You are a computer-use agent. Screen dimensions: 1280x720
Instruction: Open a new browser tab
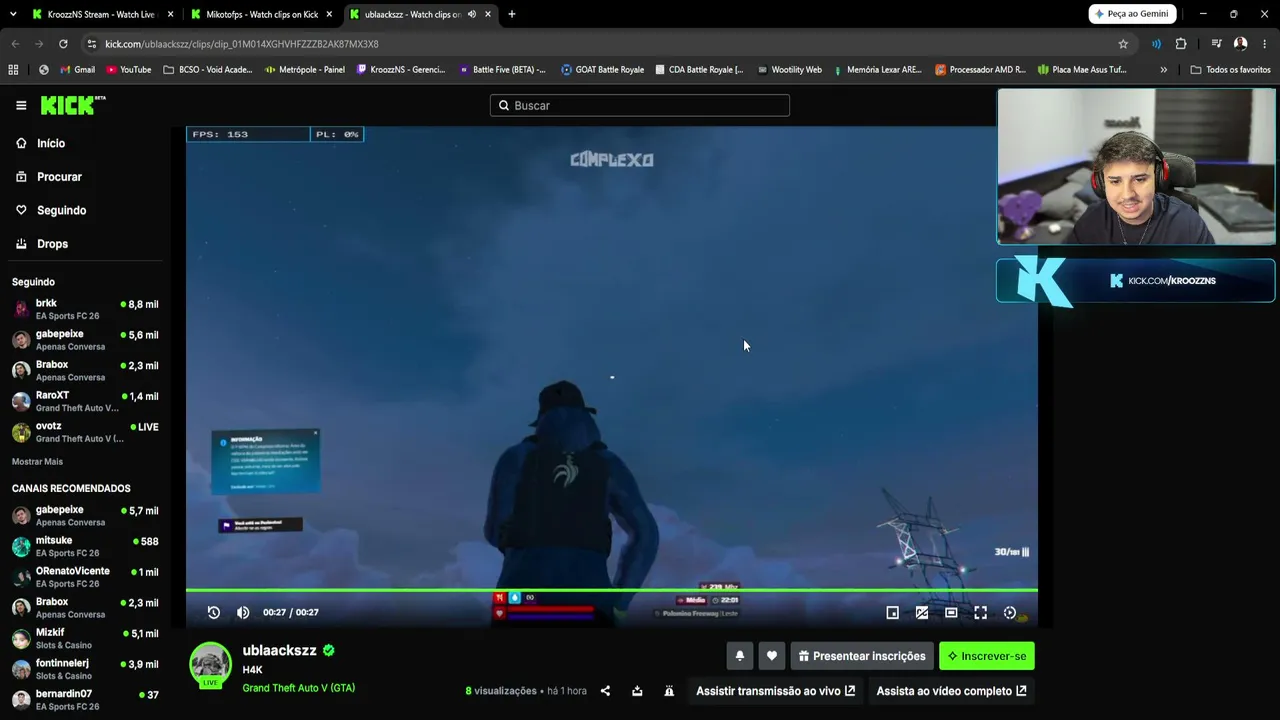pyautogui.click(x=512, y=15)
